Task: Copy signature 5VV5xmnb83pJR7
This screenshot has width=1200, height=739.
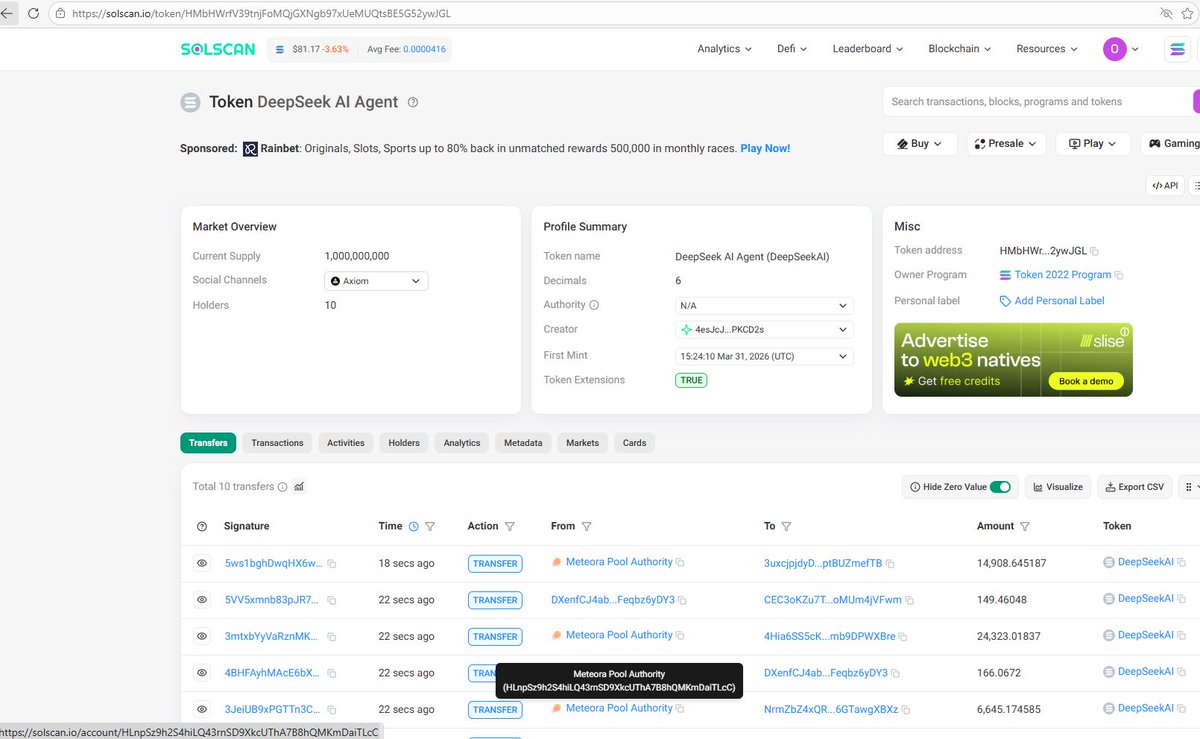Action: (332, 600)
